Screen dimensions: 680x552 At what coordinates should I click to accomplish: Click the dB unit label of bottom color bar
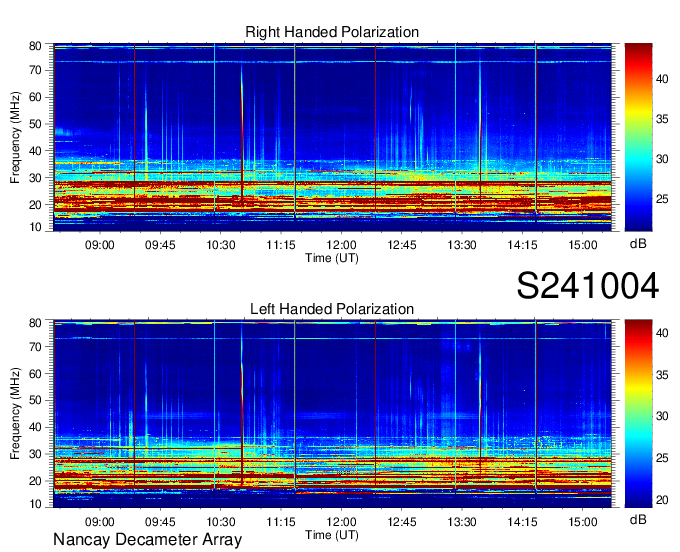coord(638,519)
